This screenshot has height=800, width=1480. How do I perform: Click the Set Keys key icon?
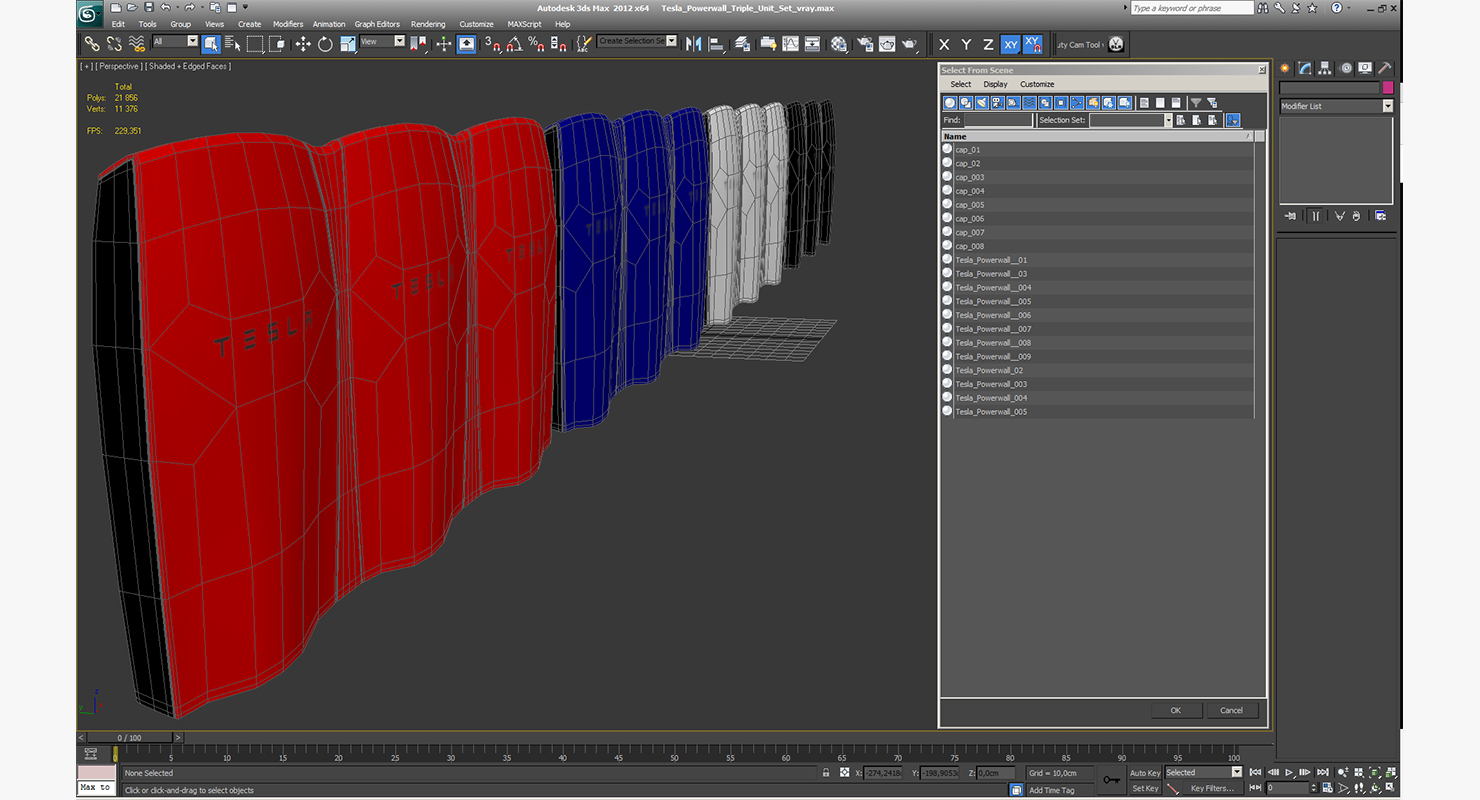point(1112,780)
